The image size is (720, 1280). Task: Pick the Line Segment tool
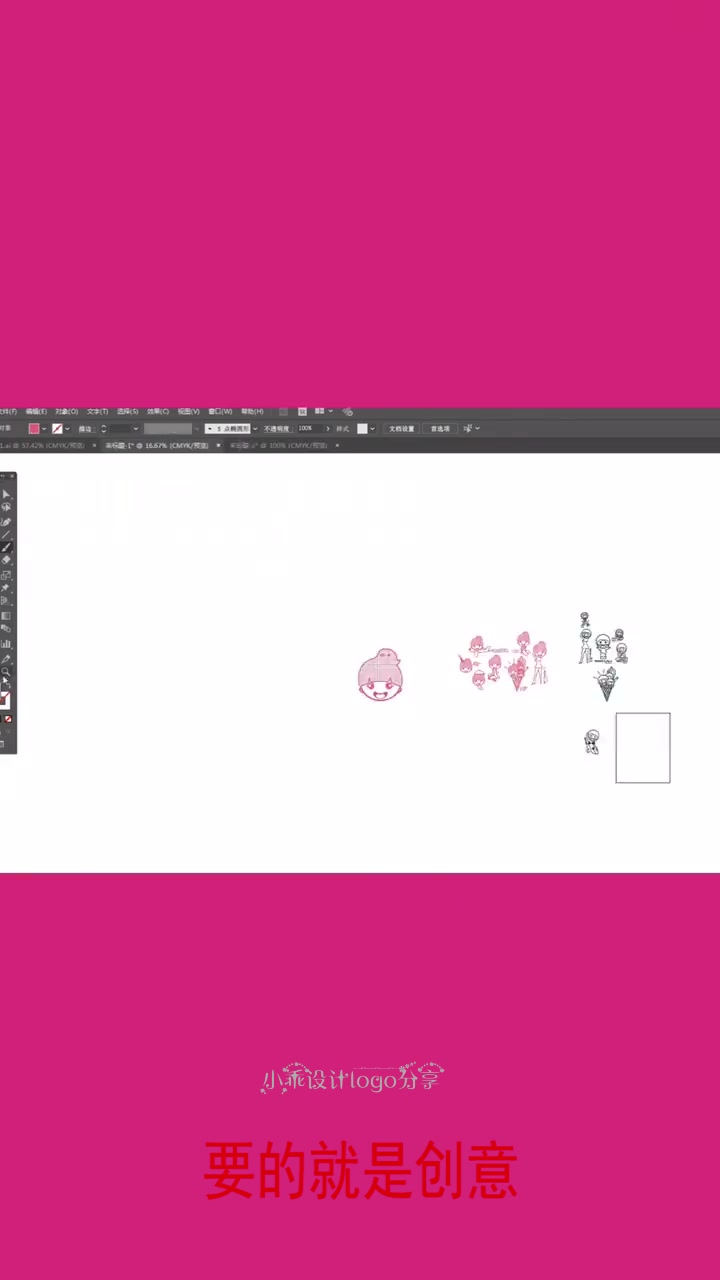click(6, 535)
